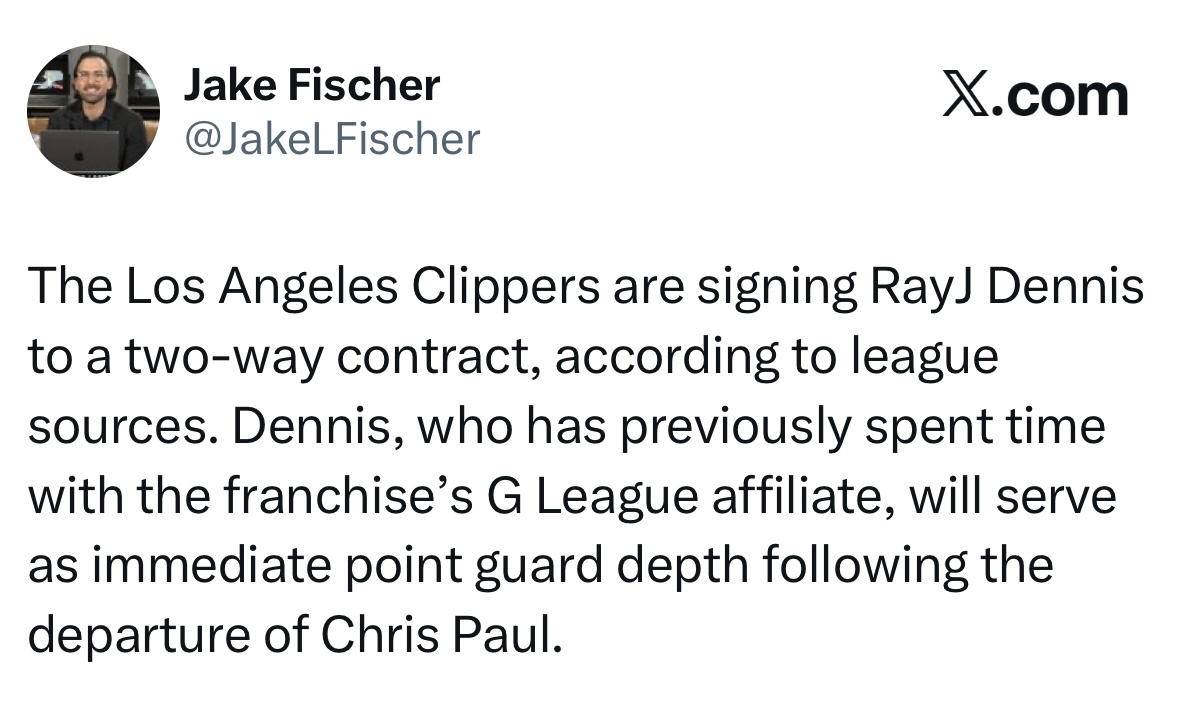The width and height of the screenshot is (1179, 715).
Task: Click the X.com watermark text
Action: click(1036, 96)
